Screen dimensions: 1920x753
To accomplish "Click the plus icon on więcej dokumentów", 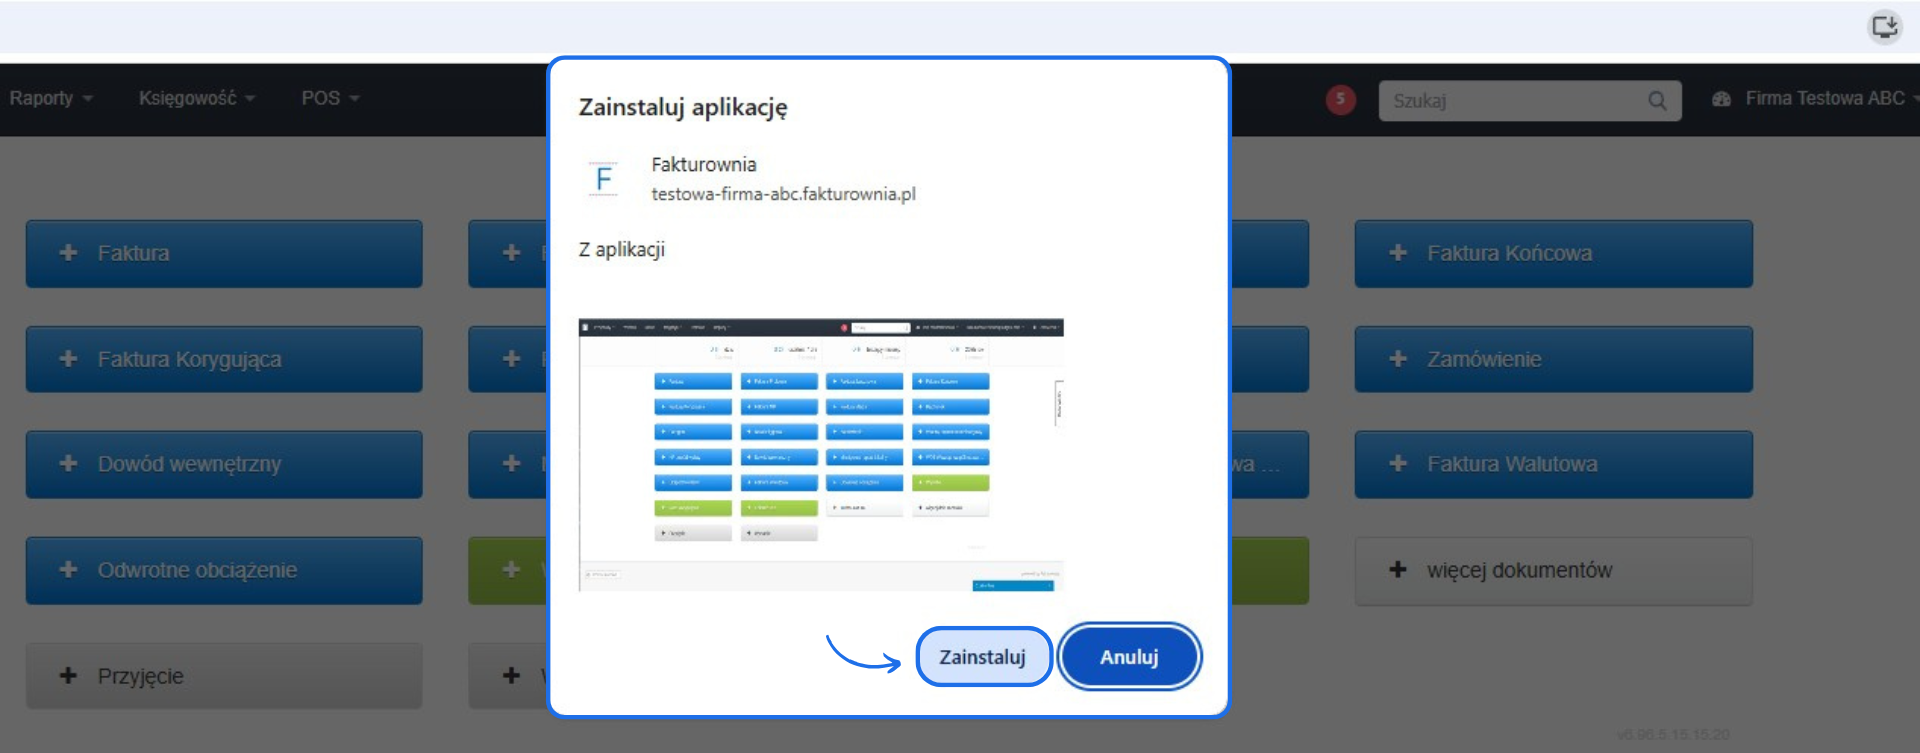I will pos(1398,569).
